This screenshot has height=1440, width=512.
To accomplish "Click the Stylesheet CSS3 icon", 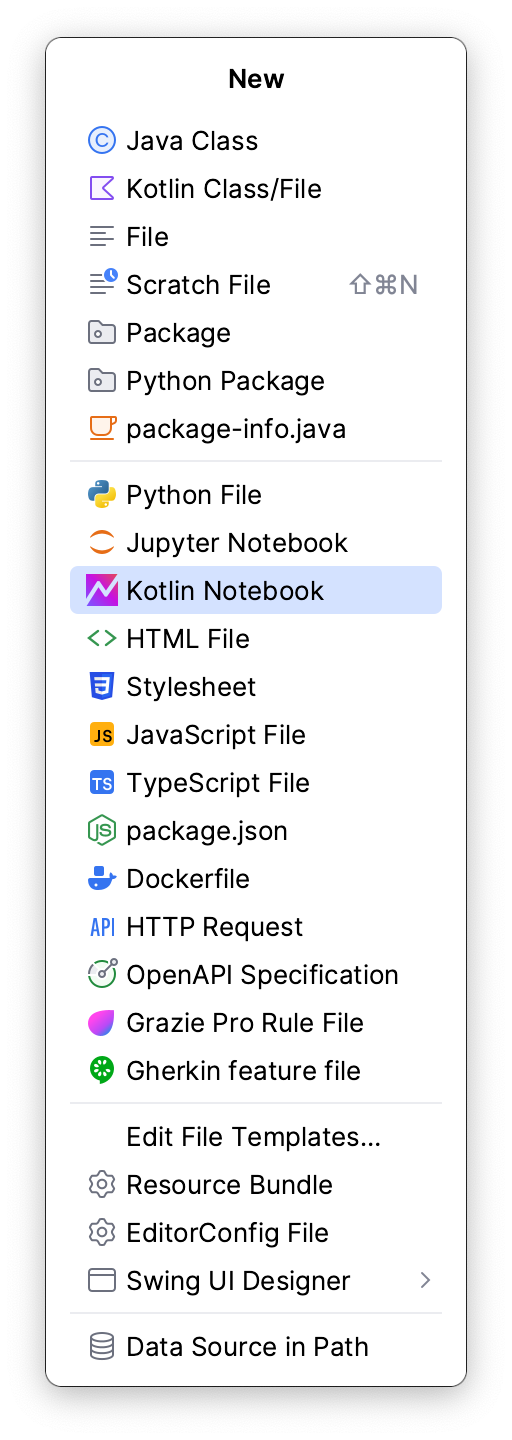I will tap(102, 687).
